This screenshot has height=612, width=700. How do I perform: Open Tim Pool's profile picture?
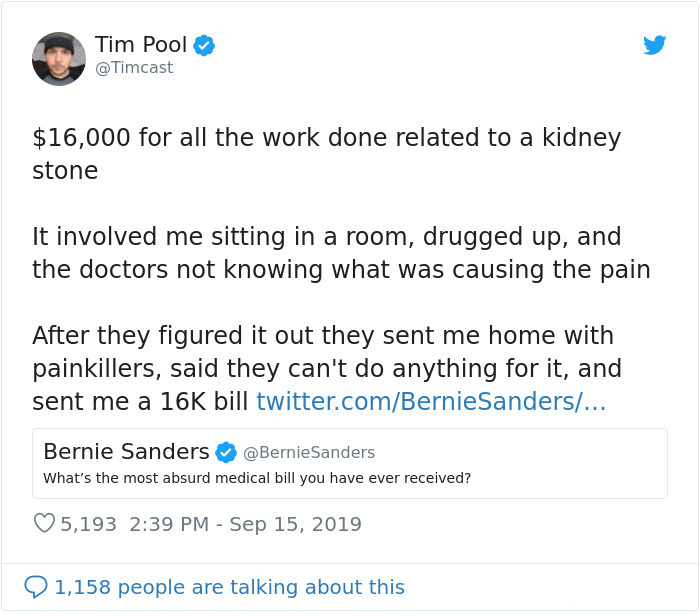pos(59,59)
